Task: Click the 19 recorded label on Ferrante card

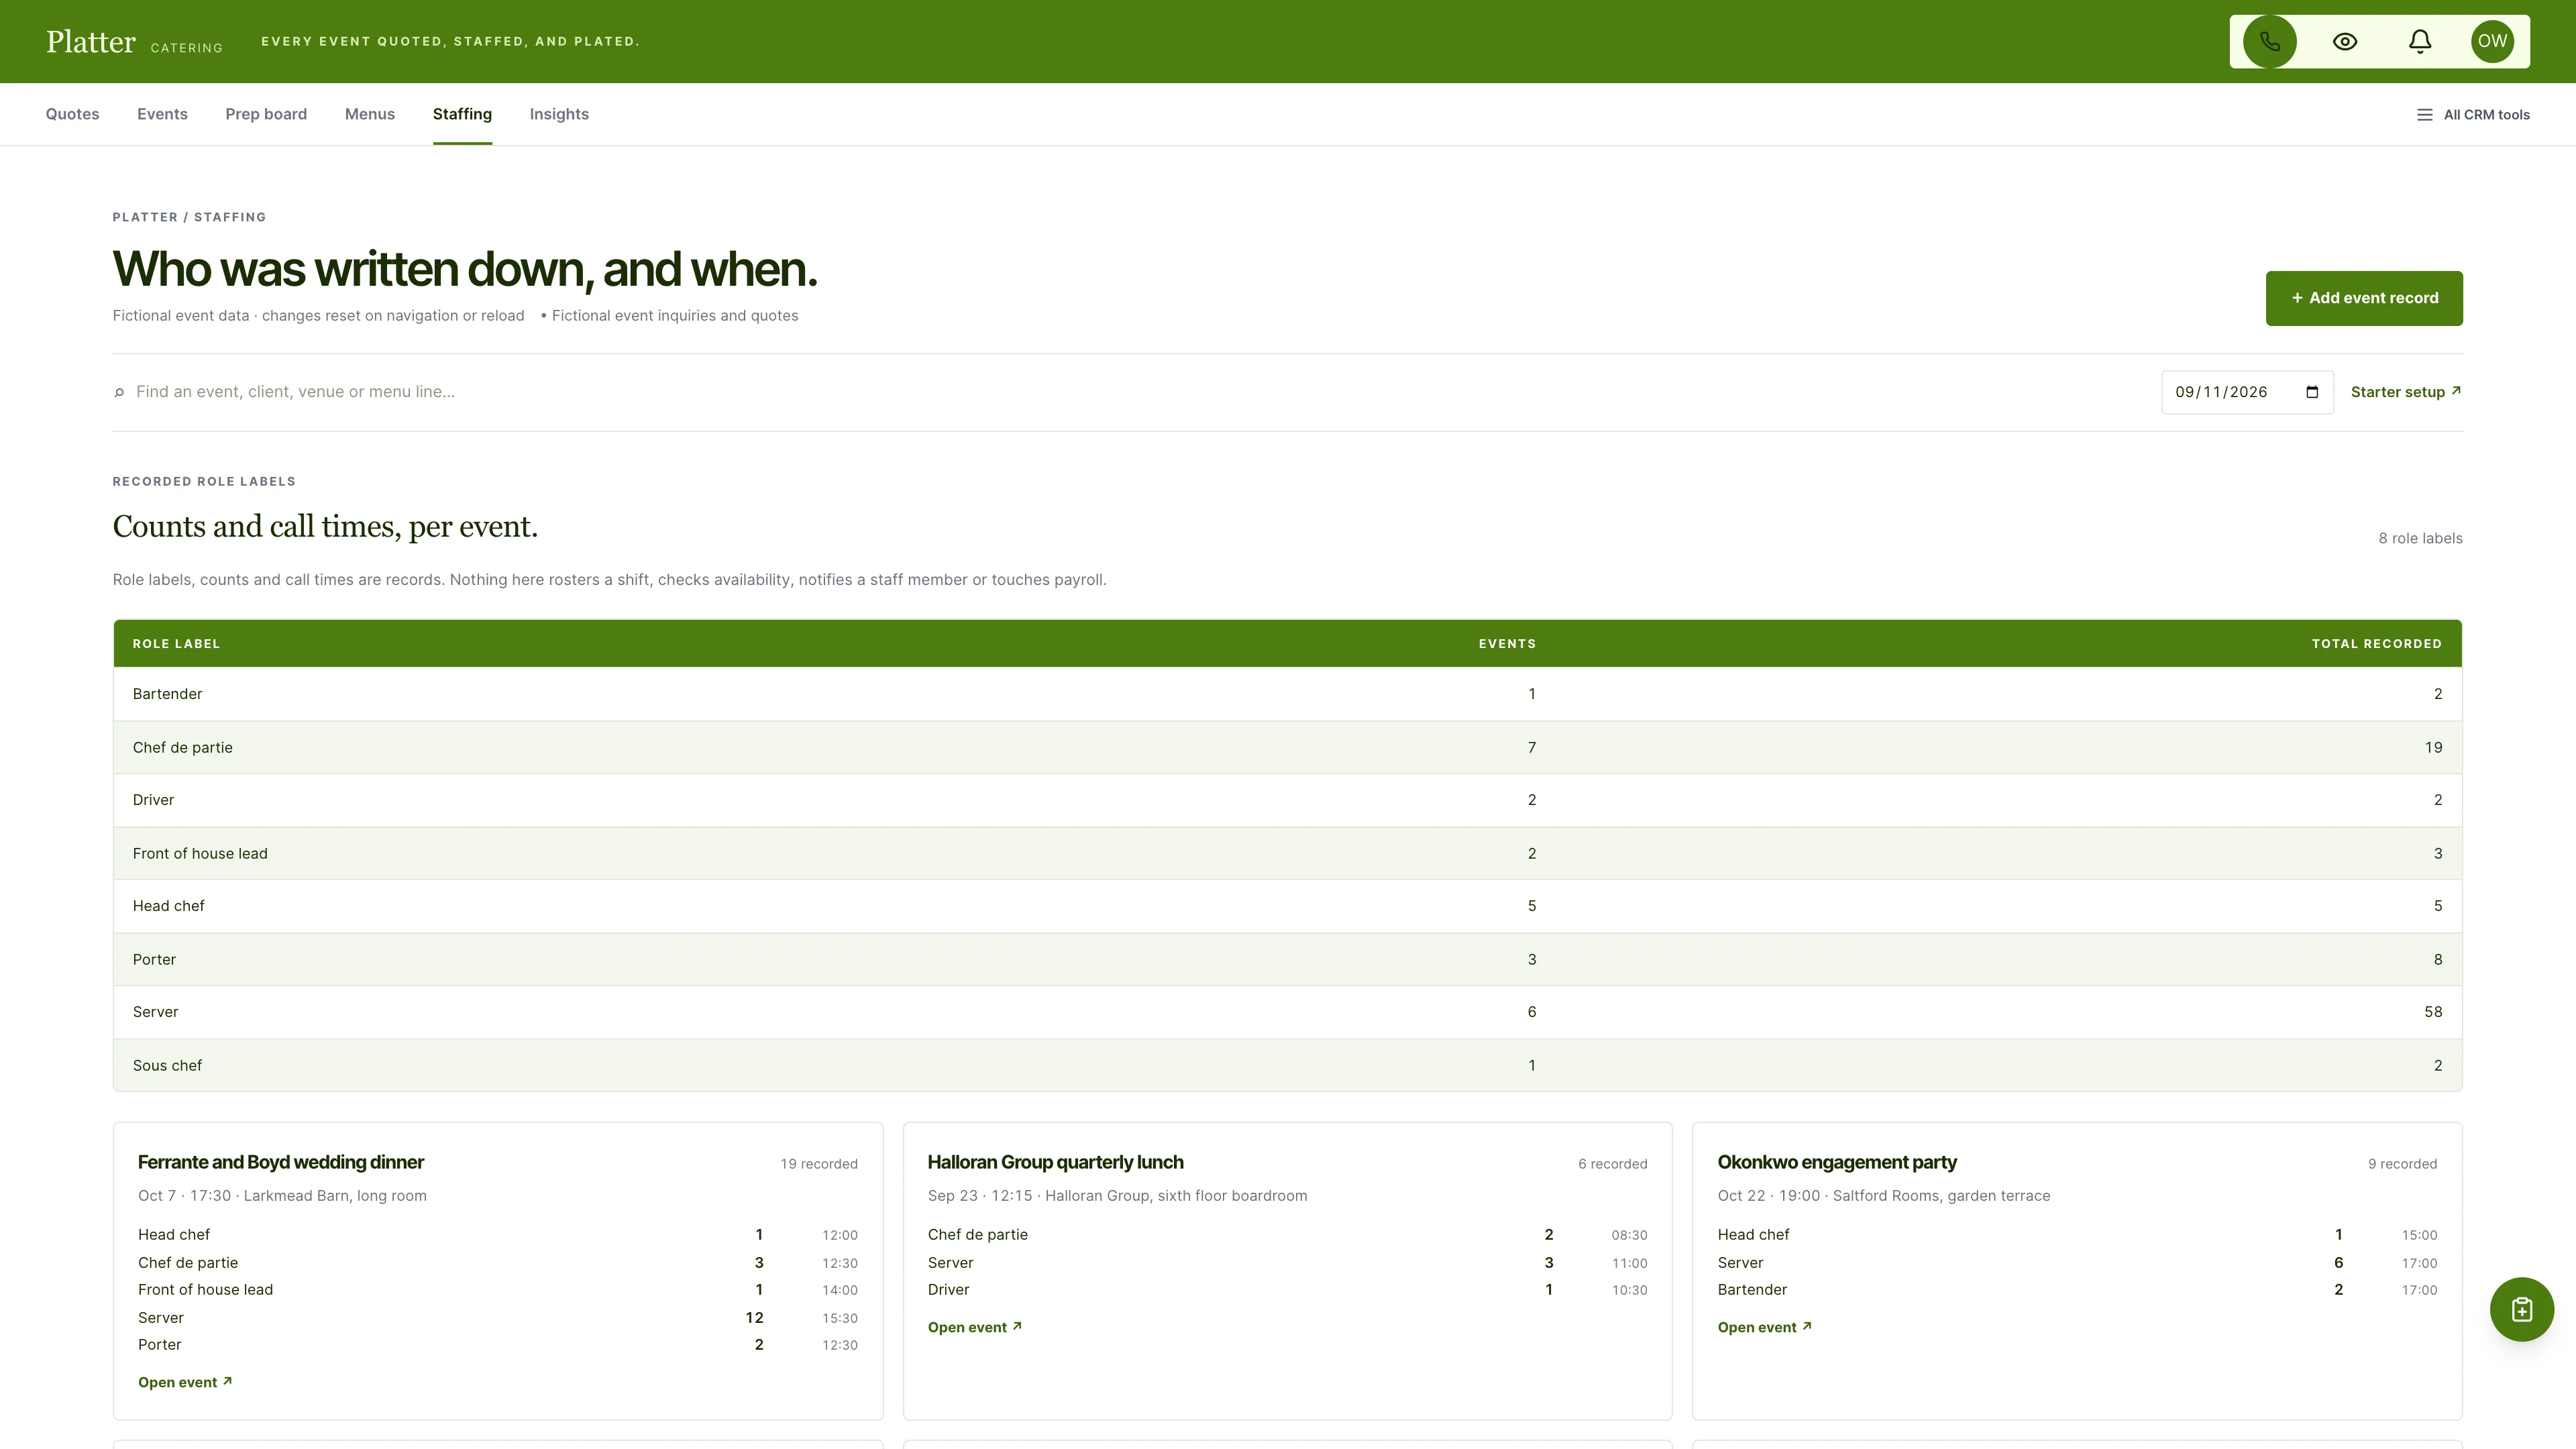Action: click(x=819, y=1164)
